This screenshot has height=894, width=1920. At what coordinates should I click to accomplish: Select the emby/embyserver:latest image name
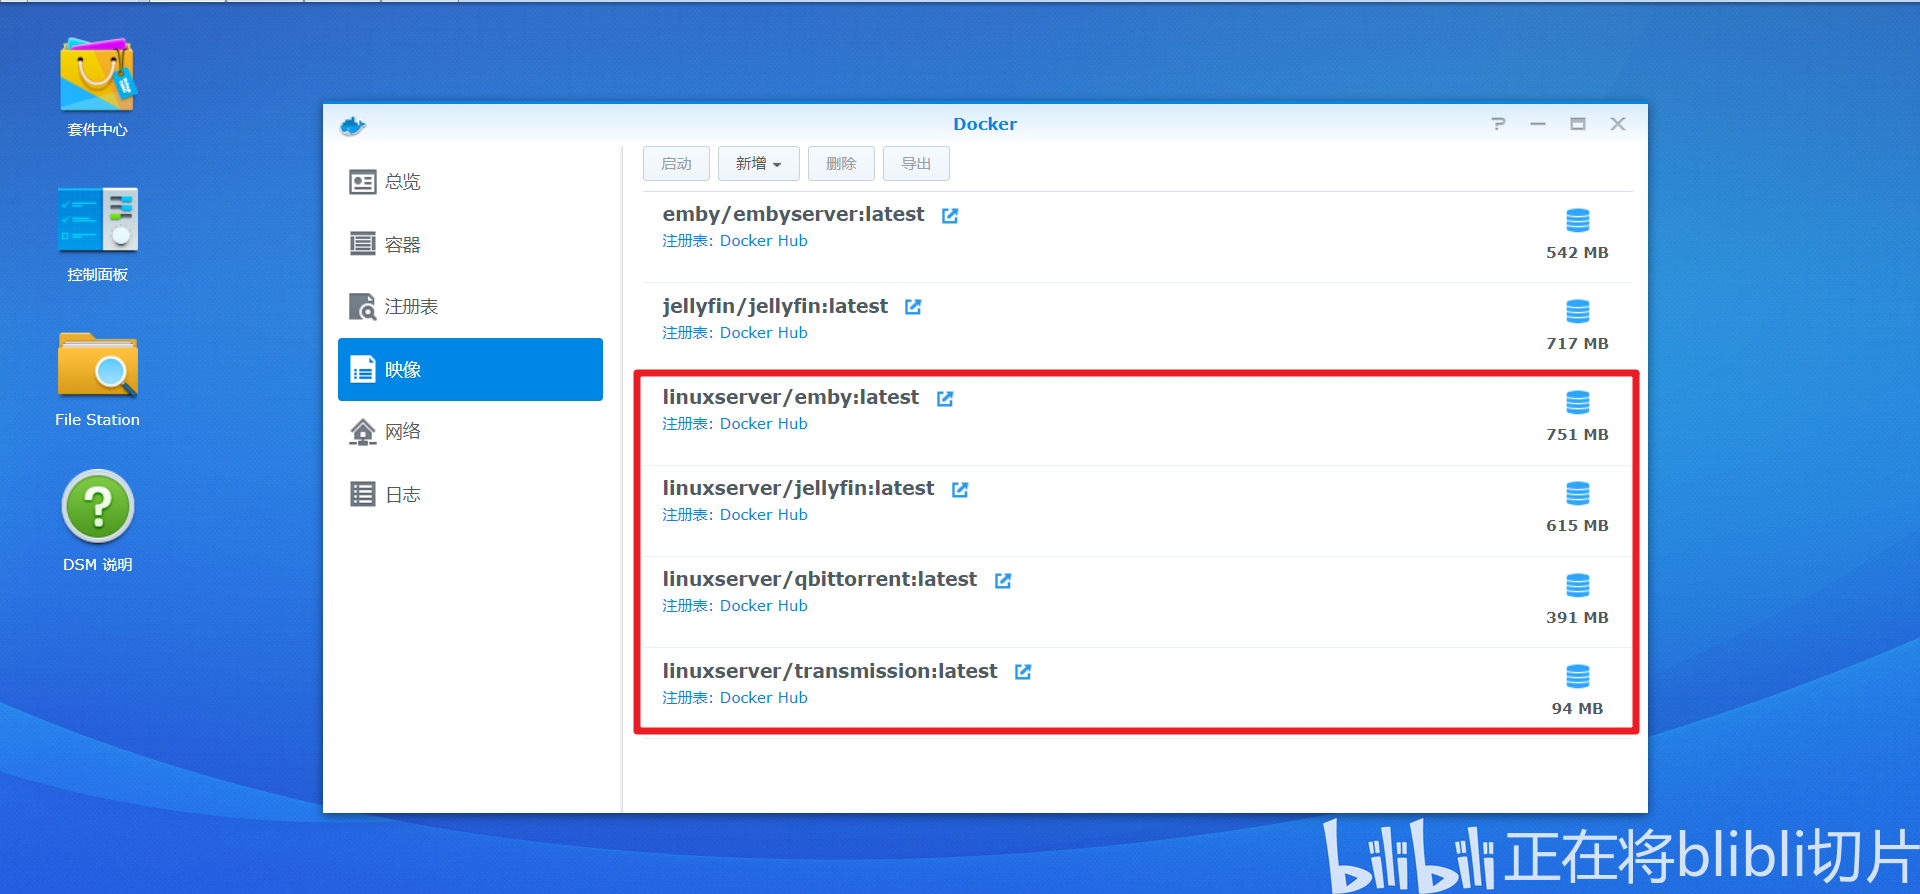793,214
